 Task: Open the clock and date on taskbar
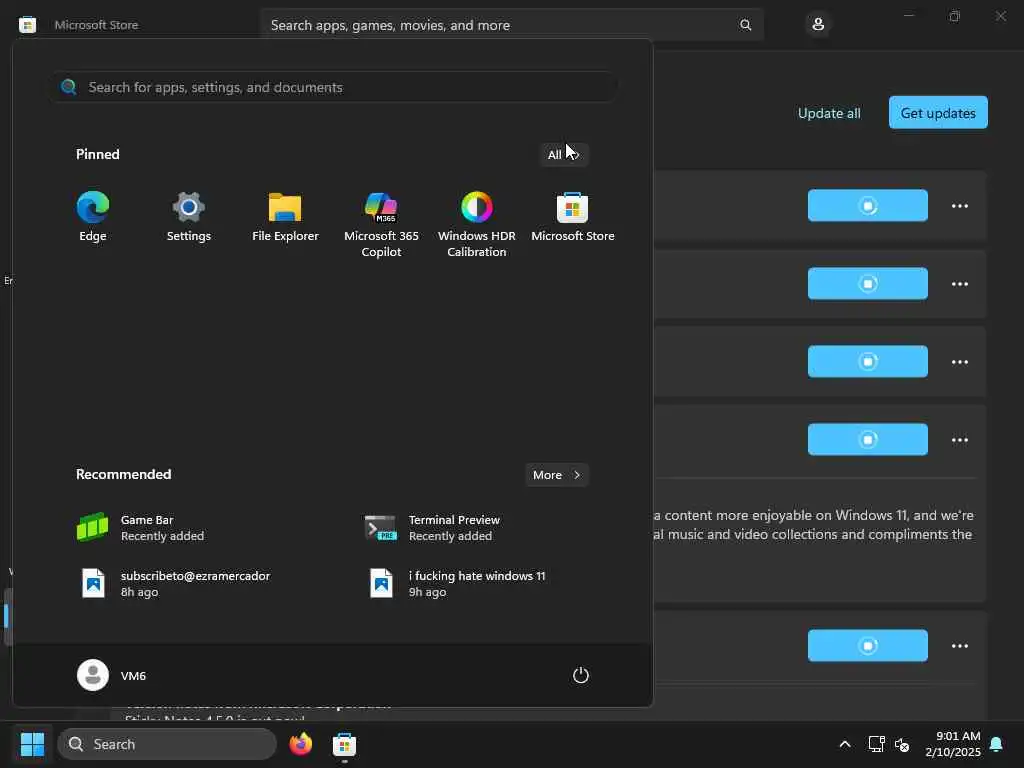point(952,744)
